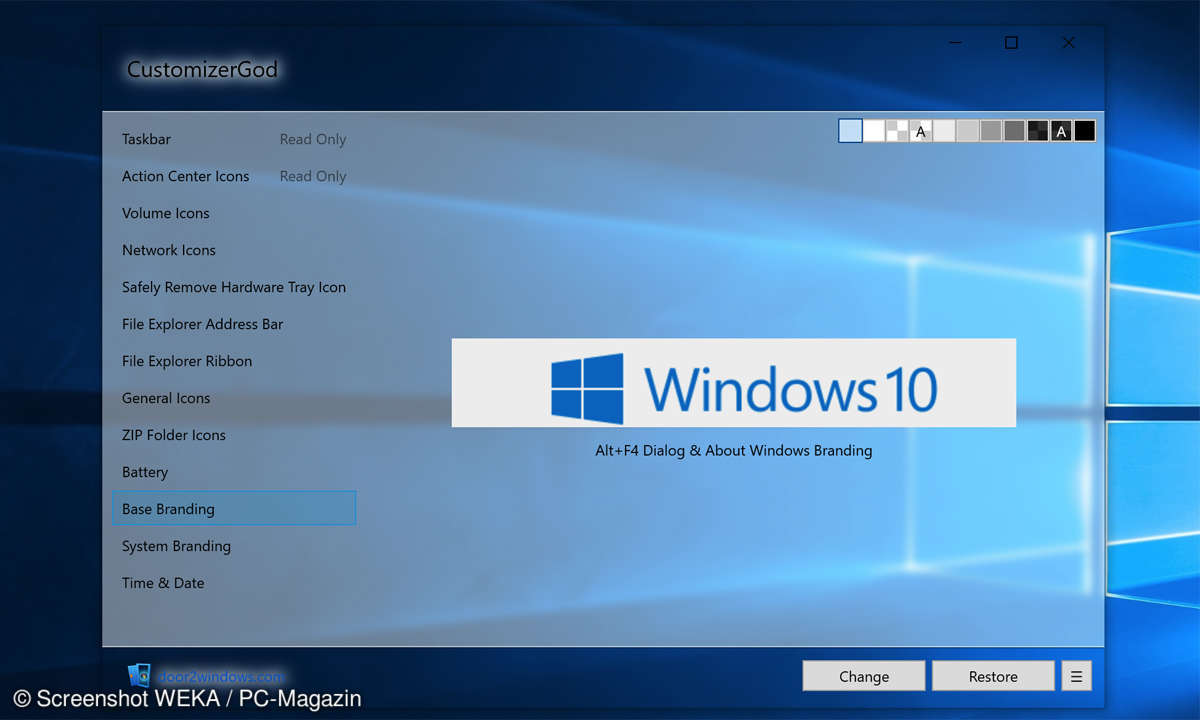Screen dimensions: 1200x720
Task: Open the hamburger menu button
Action: pos(1076,676)
